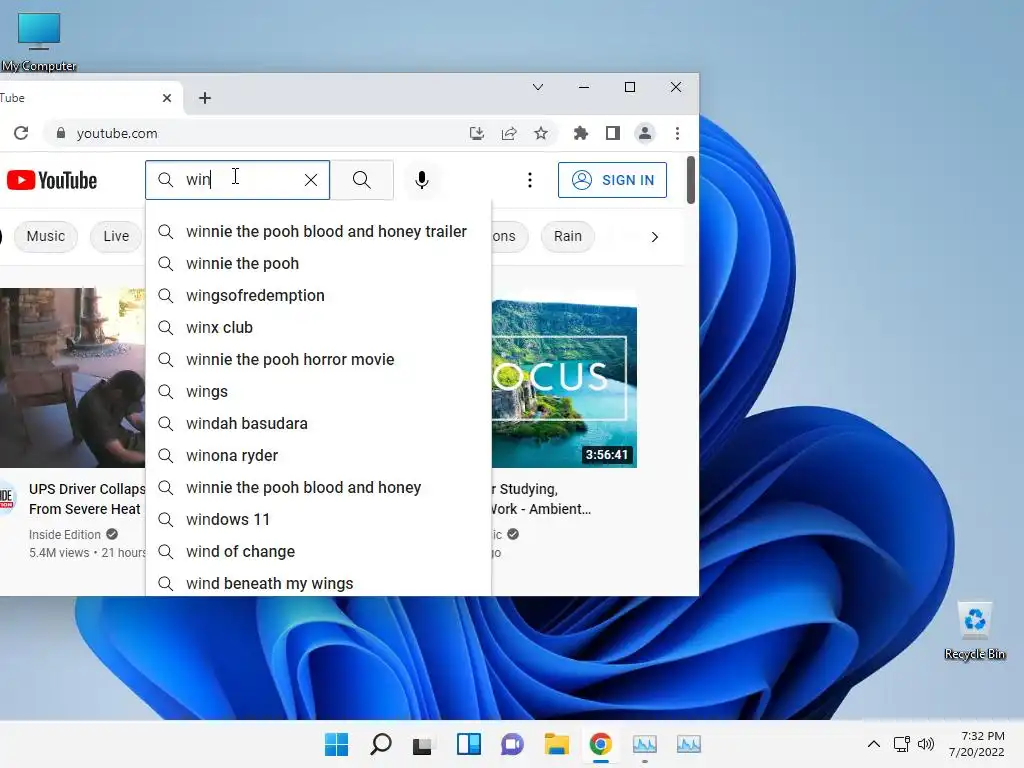
Task: Choose suggestion 'wind beneath my wings'
Action: (319, 583)
